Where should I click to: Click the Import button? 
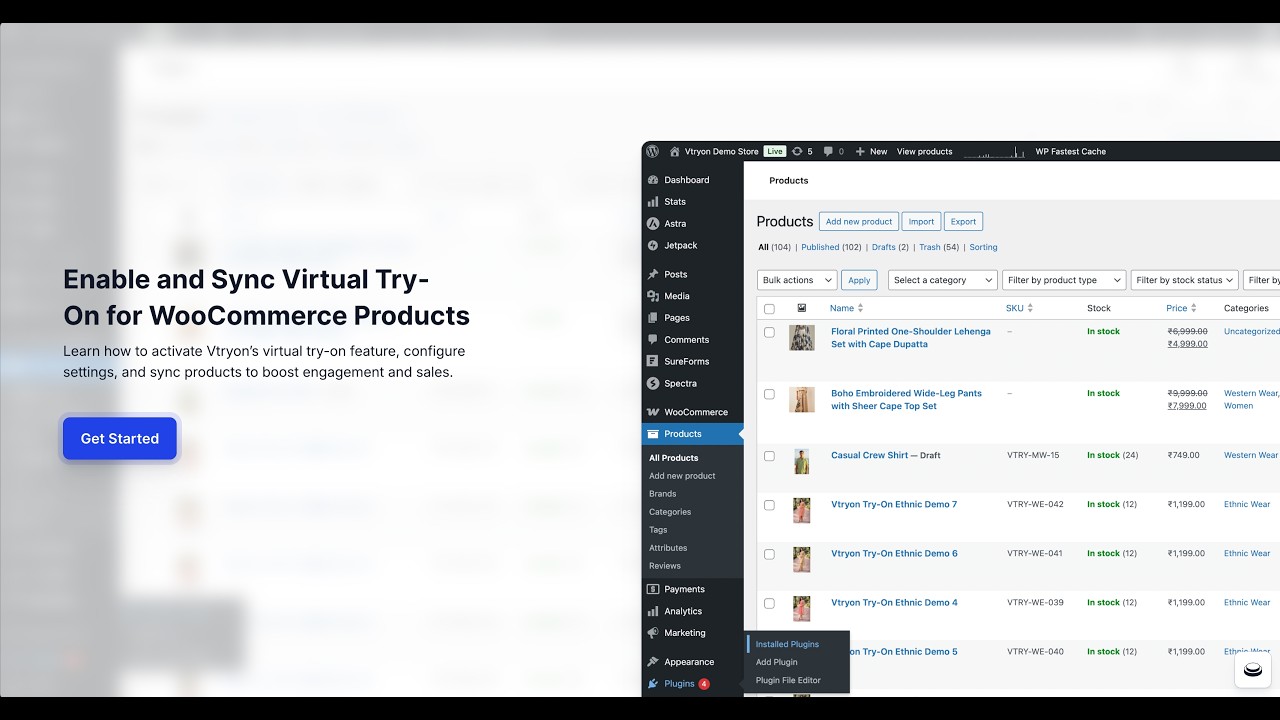[922, 221]
